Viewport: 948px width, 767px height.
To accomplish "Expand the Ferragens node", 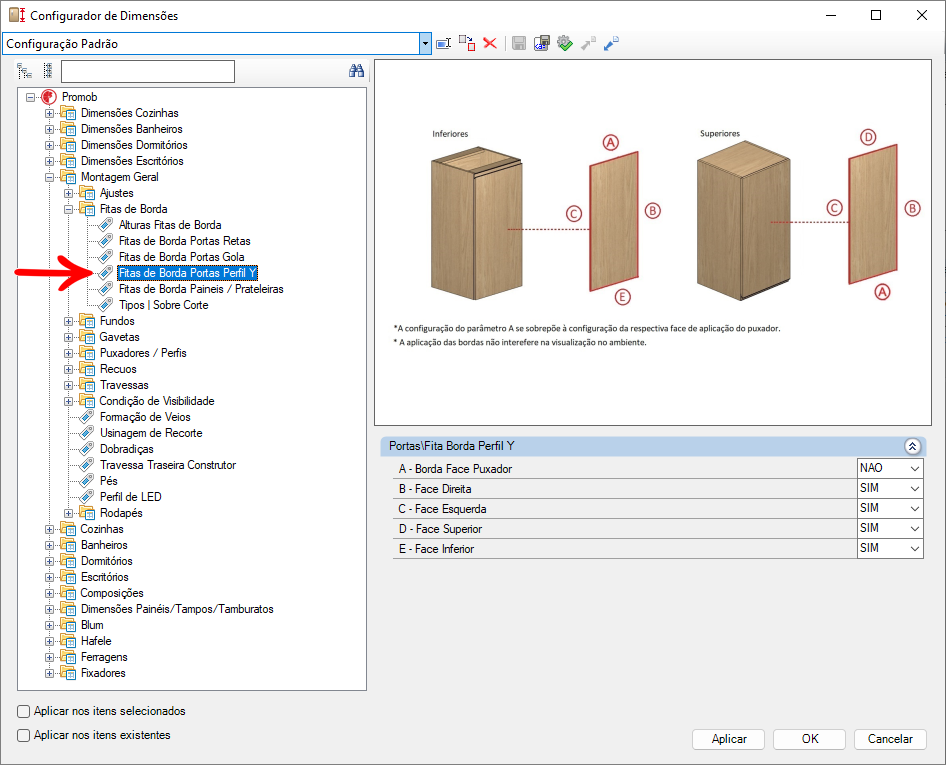I will point(50,657).
